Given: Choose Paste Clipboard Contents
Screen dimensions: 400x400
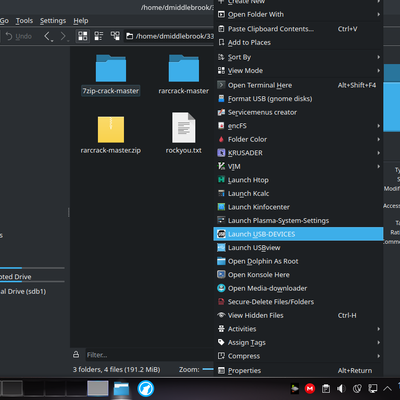Looking at the screenshot, I should (x=298, y=29).
